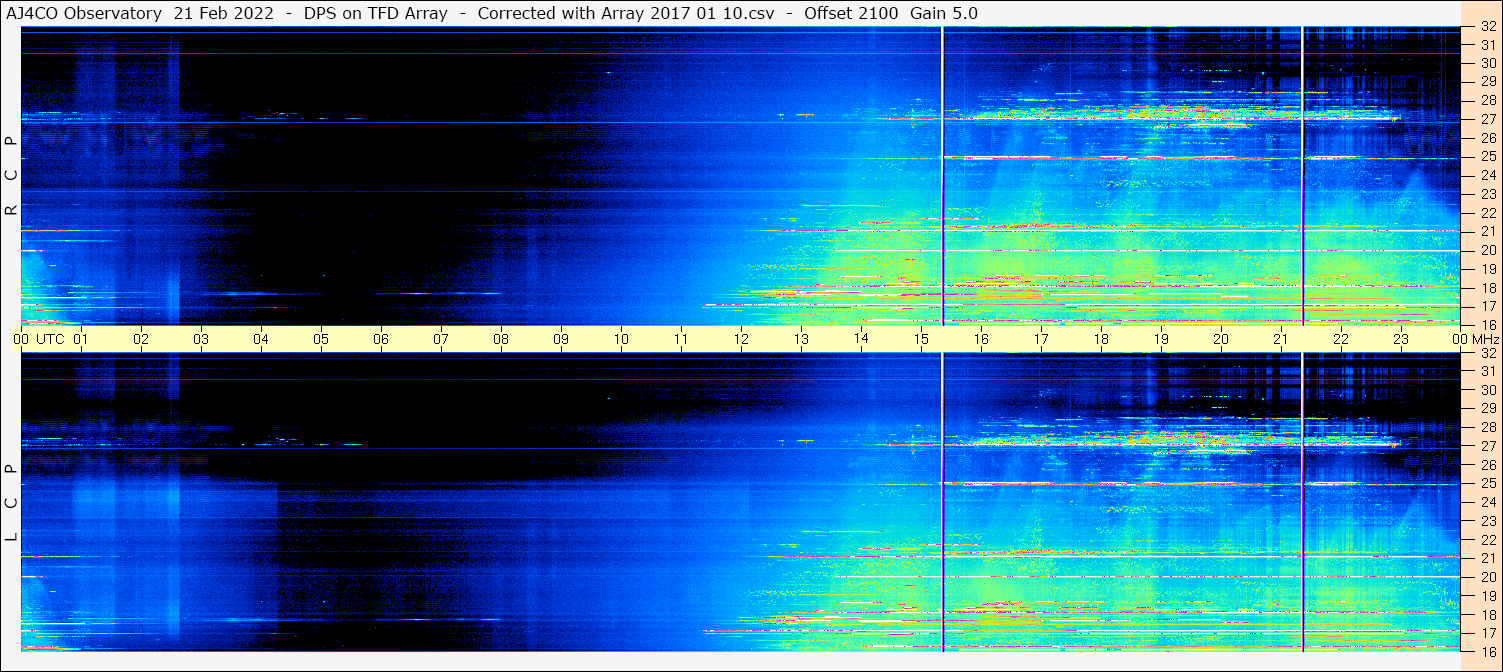
Task: Click the 20 hour time axis label
Action: [x=1221, y=339]
